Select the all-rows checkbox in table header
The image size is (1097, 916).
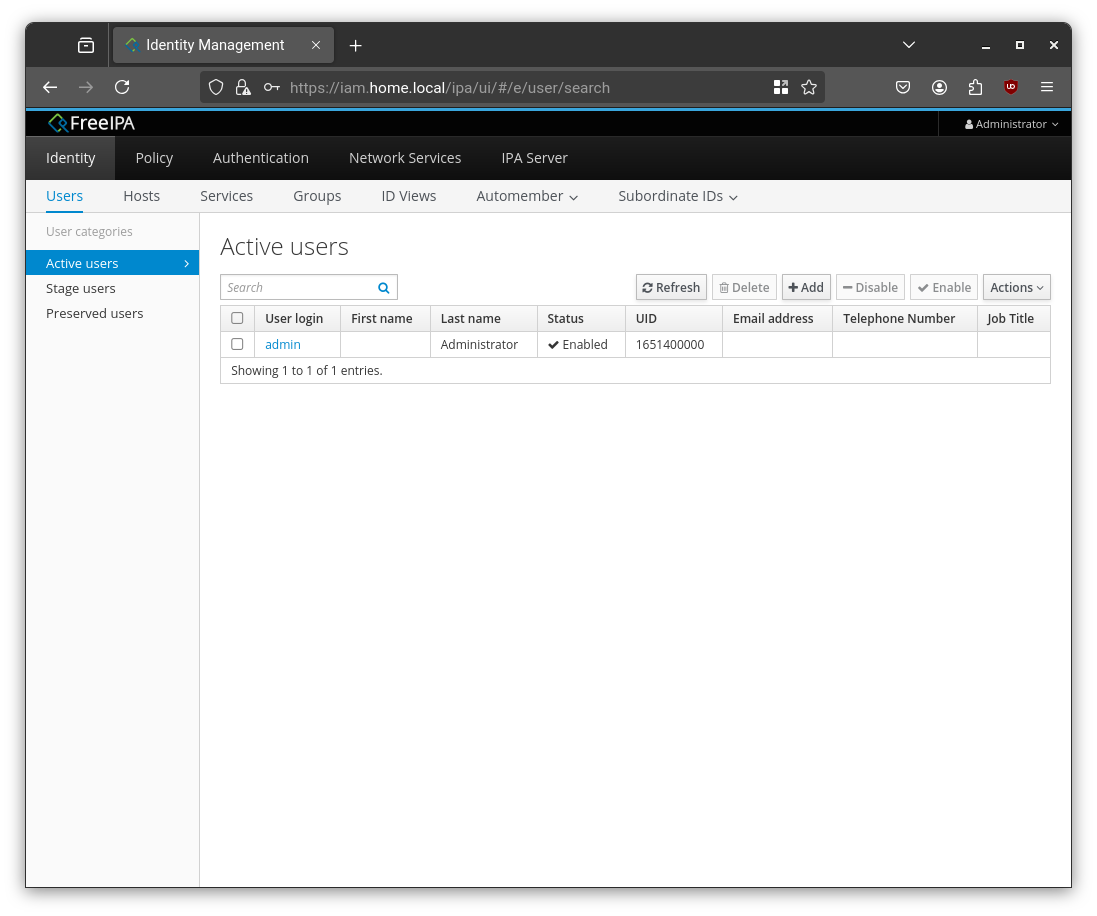pyautogui.click(x=237, y=318)
